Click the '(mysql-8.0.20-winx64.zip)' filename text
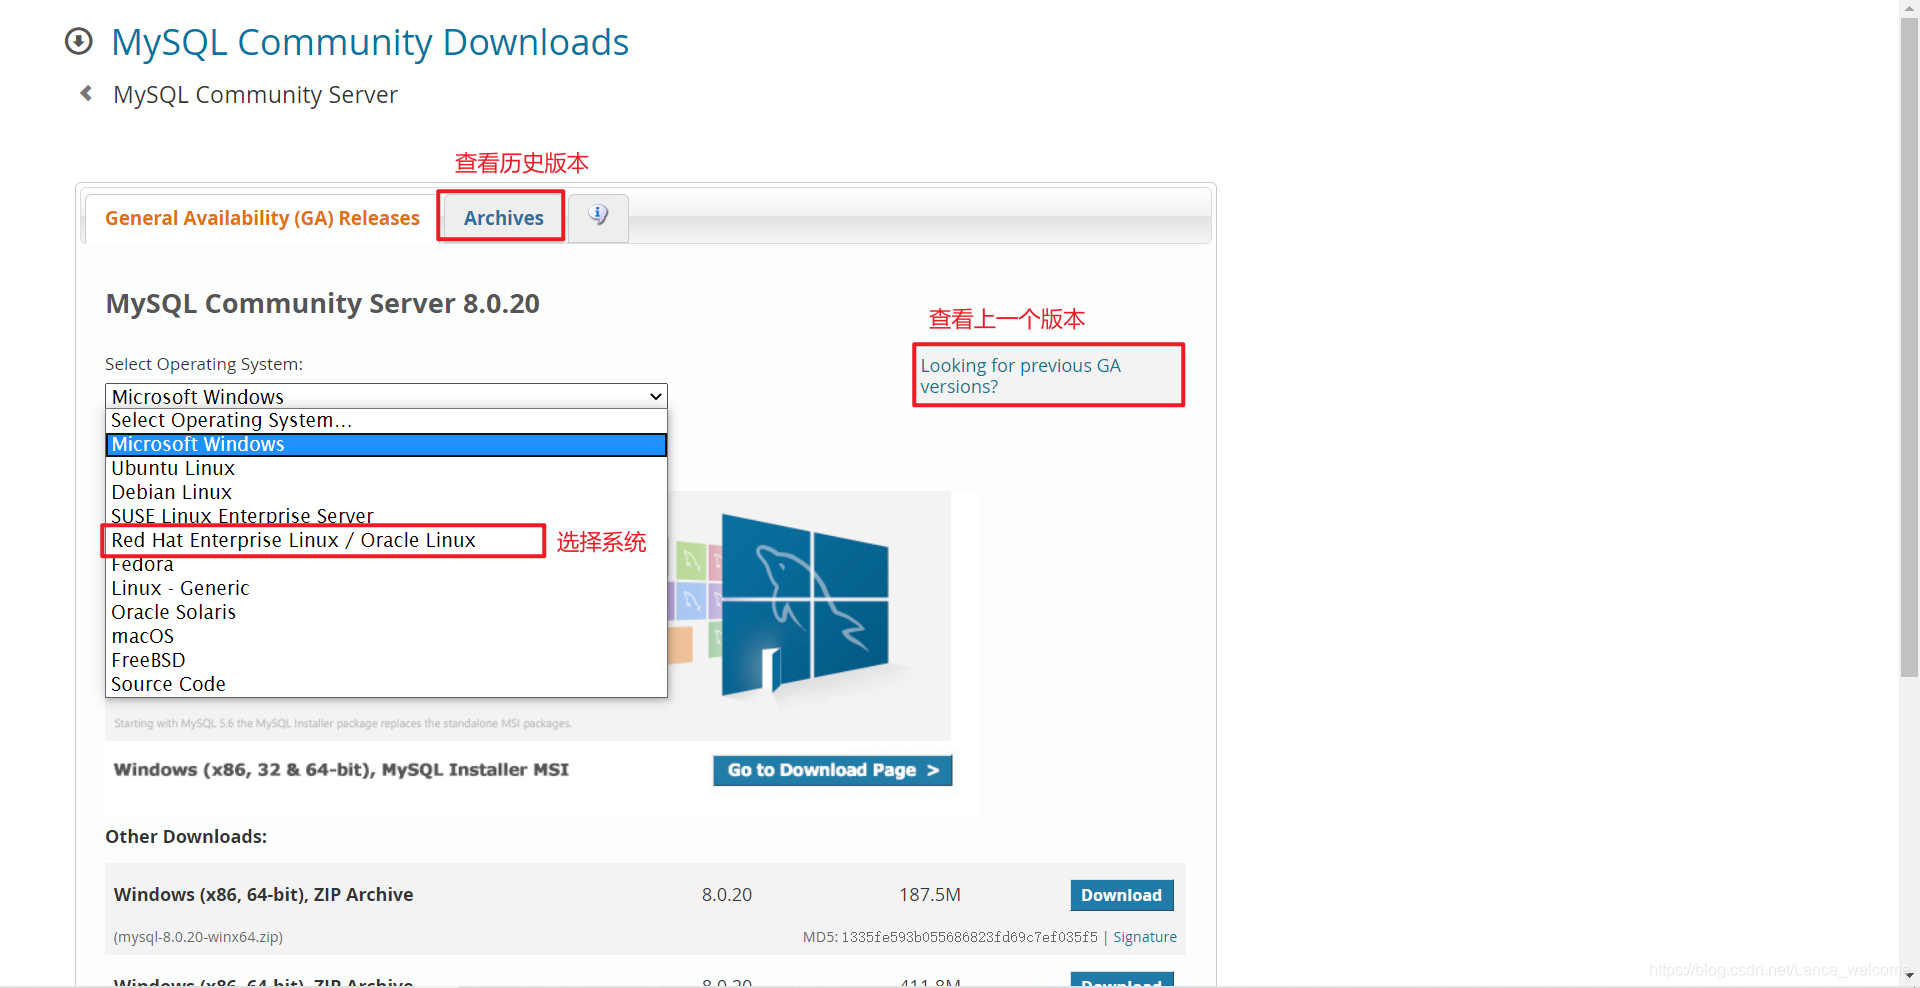1920x988 pixels. click(x=198, y=937)
